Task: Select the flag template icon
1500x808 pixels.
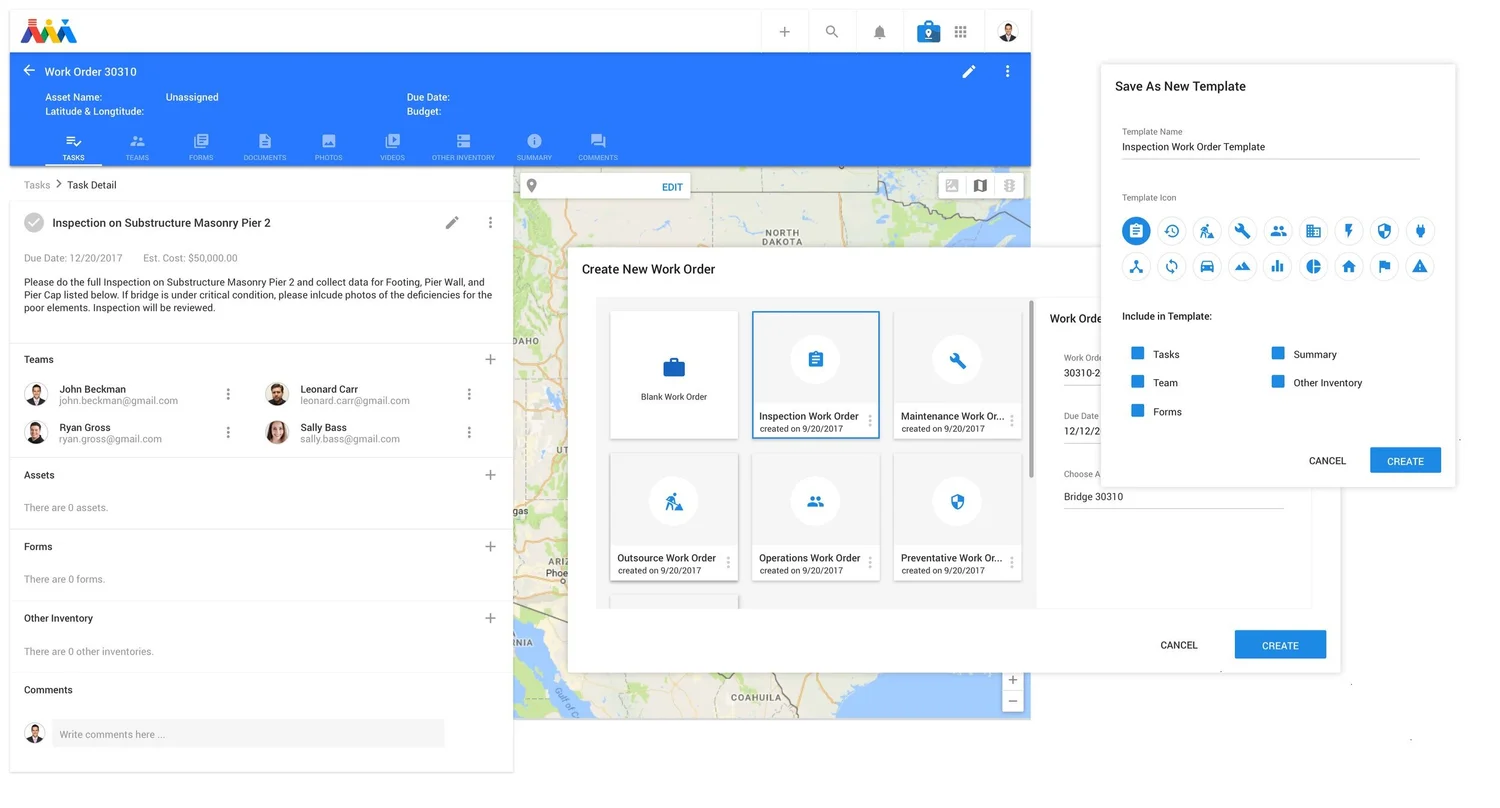Action: click(x=1384, y=267)
